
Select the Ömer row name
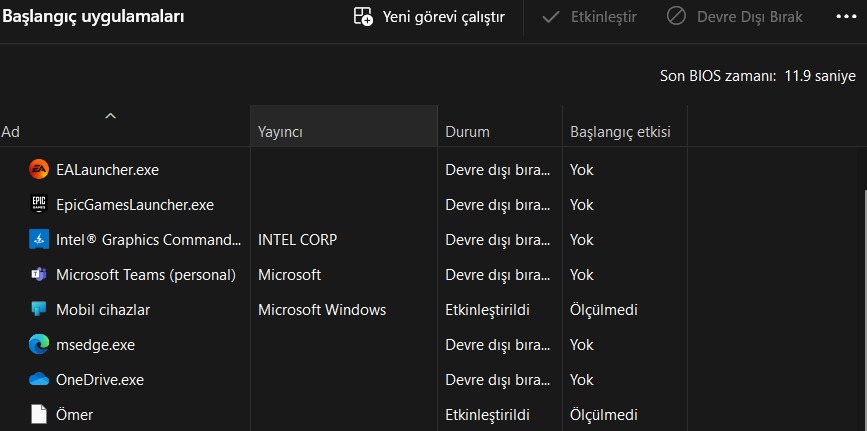tap(75, 414)
